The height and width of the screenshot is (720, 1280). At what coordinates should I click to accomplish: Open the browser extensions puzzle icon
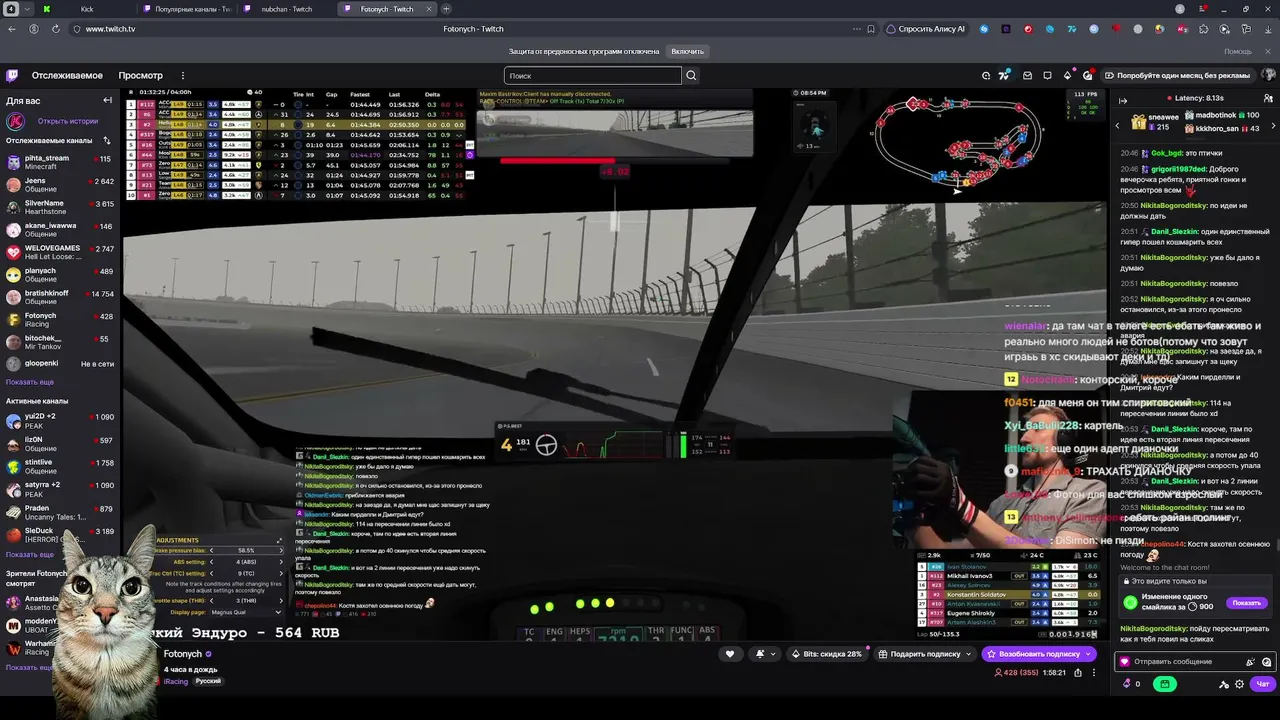(1203, 29)
